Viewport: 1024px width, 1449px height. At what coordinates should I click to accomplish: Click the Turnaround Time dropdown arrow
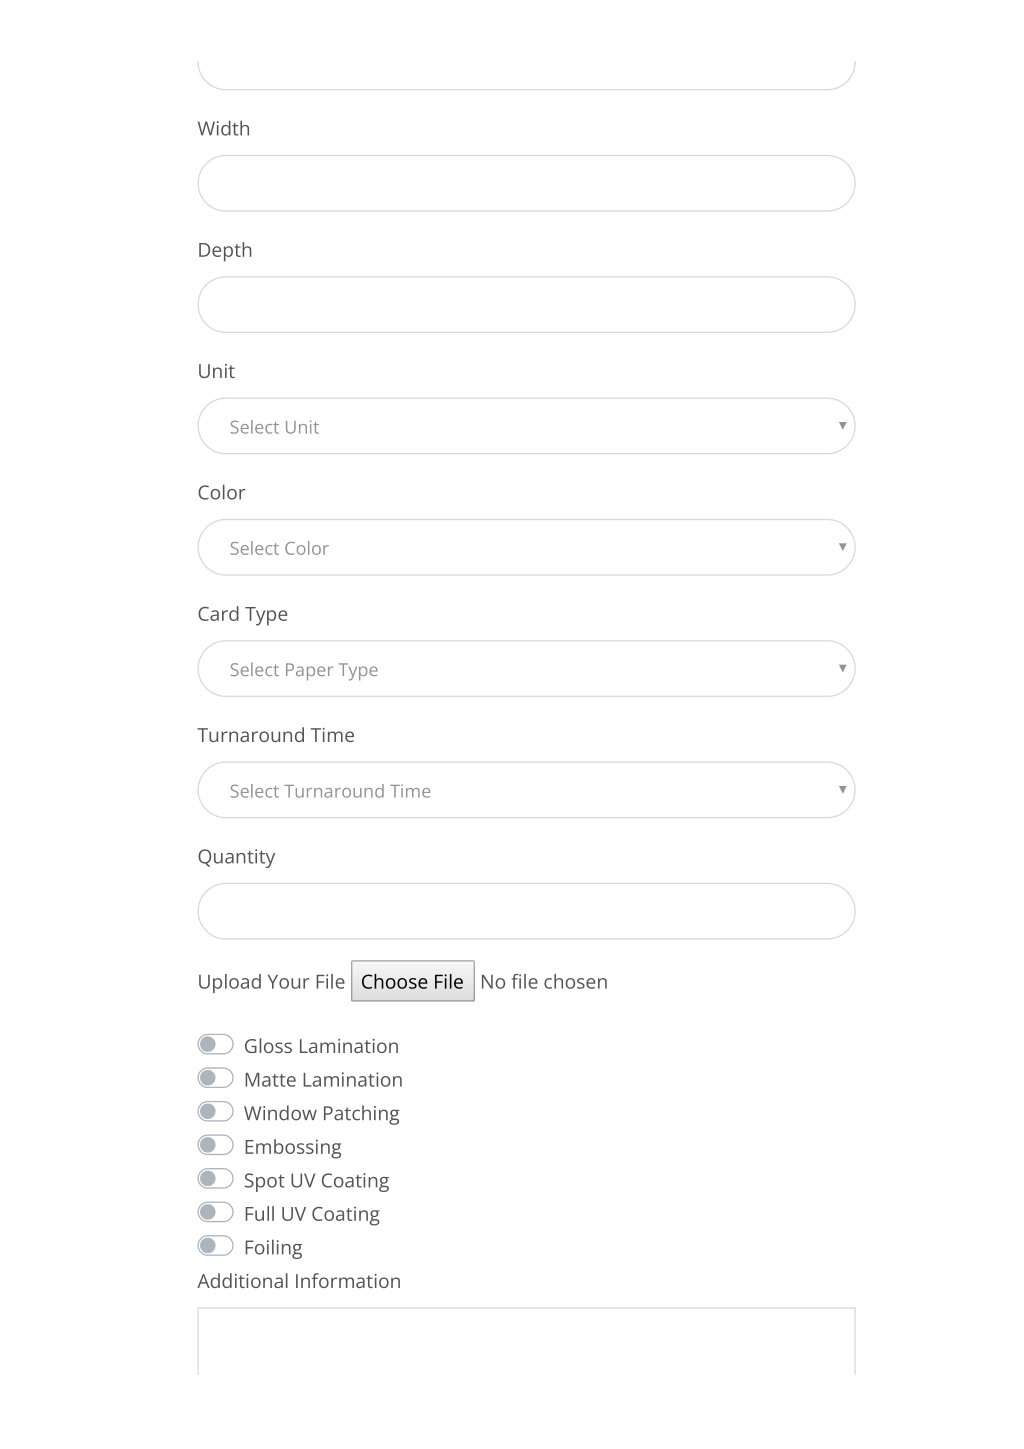click(x=842, y=790)
